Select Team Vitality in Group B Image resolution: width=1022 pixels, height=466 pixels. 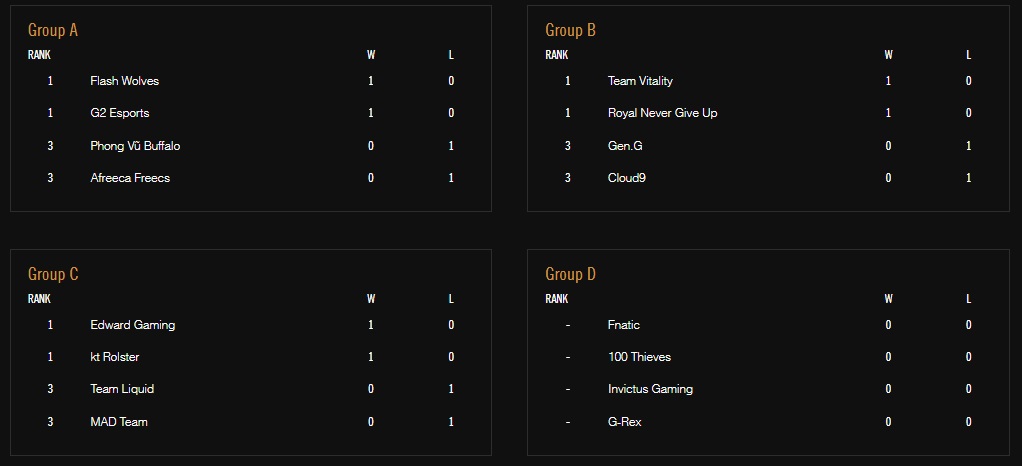(x=640, y=81)
